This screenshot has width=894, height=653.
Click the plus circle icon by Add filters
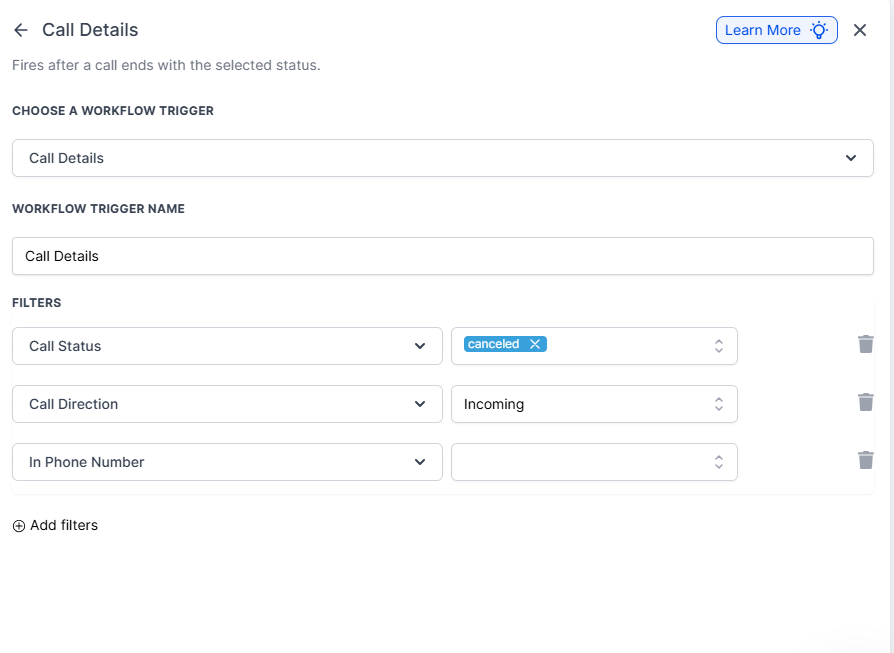[19, 526]
